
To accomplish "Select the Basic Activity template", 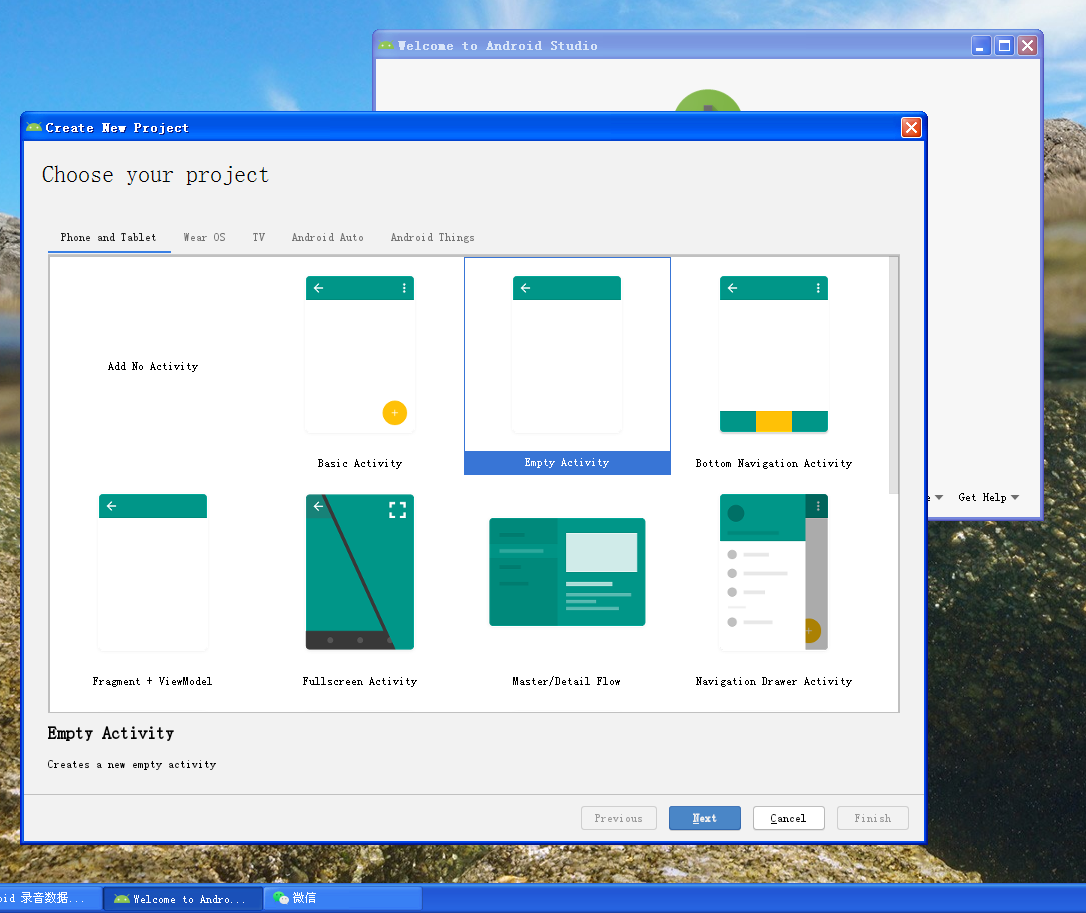I will tap(359, 366).
